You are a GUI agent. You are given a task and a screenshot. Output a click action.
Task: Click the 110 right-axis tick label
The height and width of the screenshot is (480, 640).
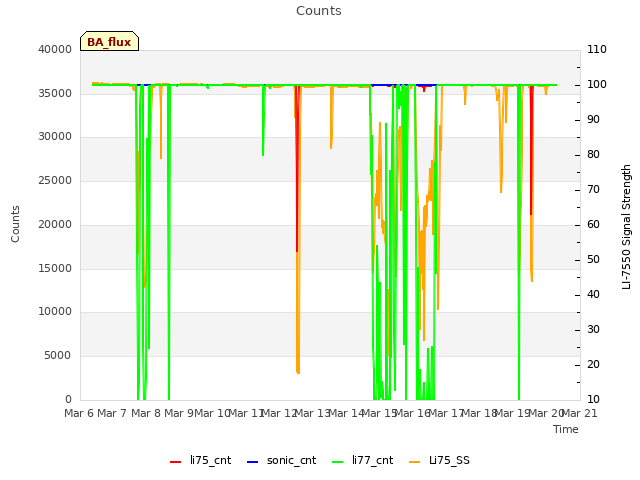click(x=597, y=49)
